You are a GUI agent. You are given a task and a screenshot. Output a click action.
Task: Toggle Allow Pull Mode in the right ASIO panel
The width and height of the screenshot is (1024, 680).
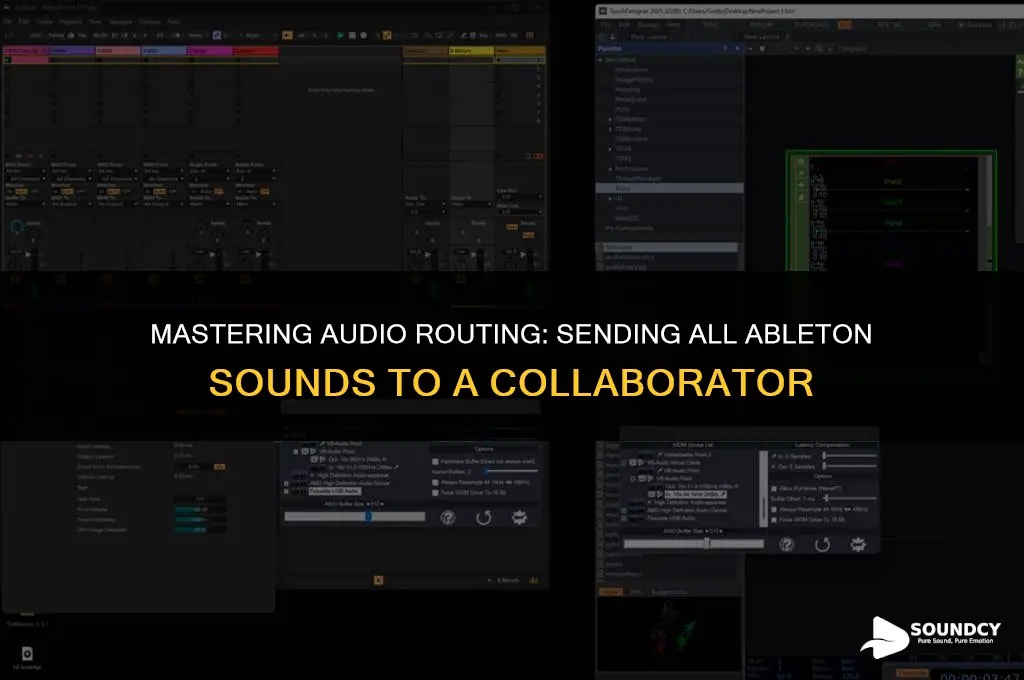775,489
